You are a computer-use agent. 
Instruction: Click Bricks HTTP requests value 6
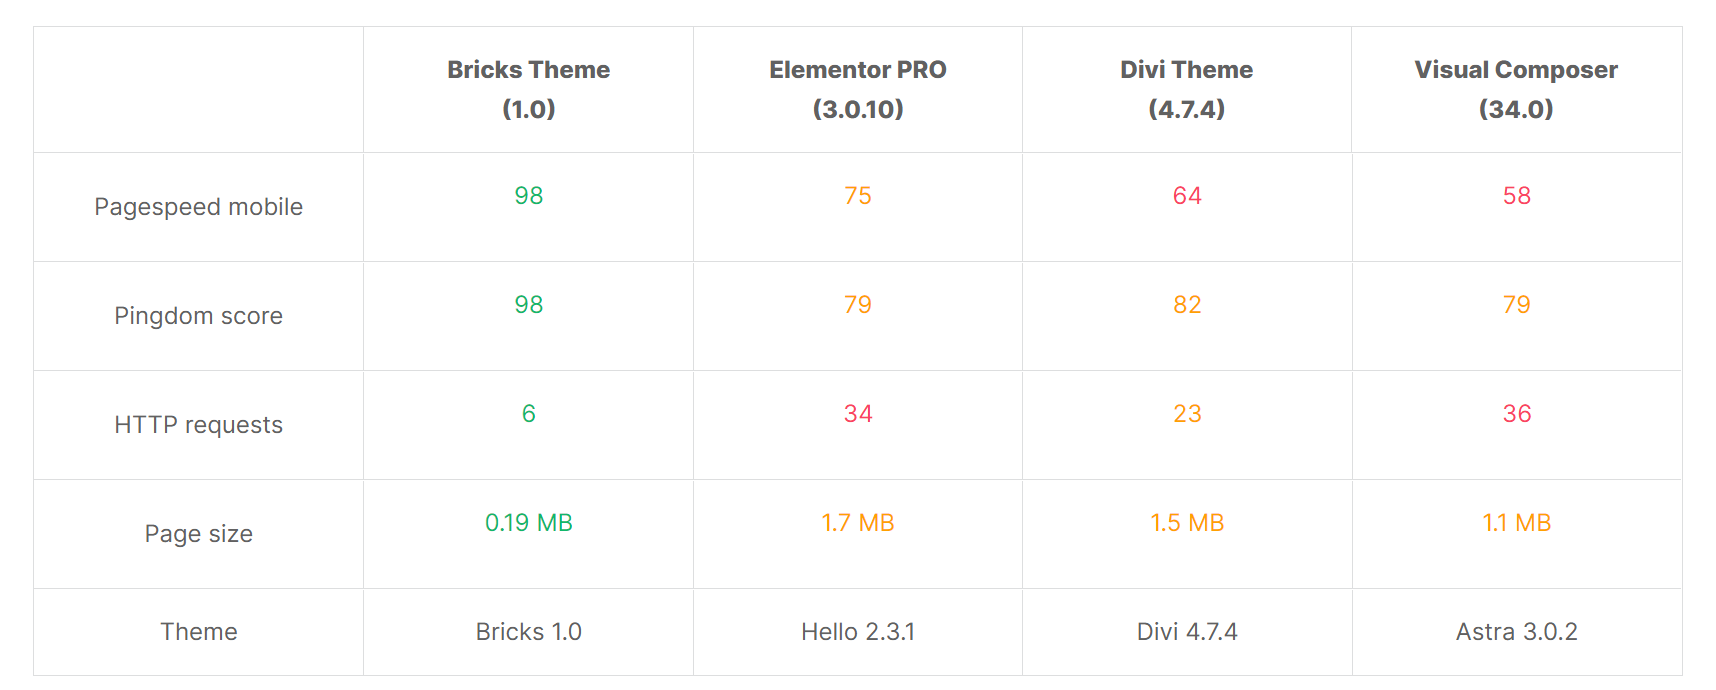(x=528, y=414)
